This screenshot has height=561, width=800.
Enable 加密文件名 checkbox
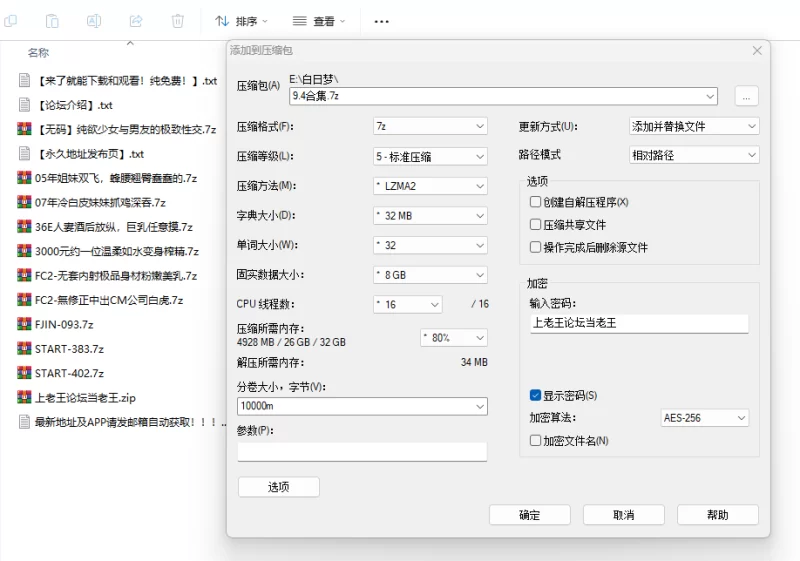pyautogui.click(x=535, y=441)
